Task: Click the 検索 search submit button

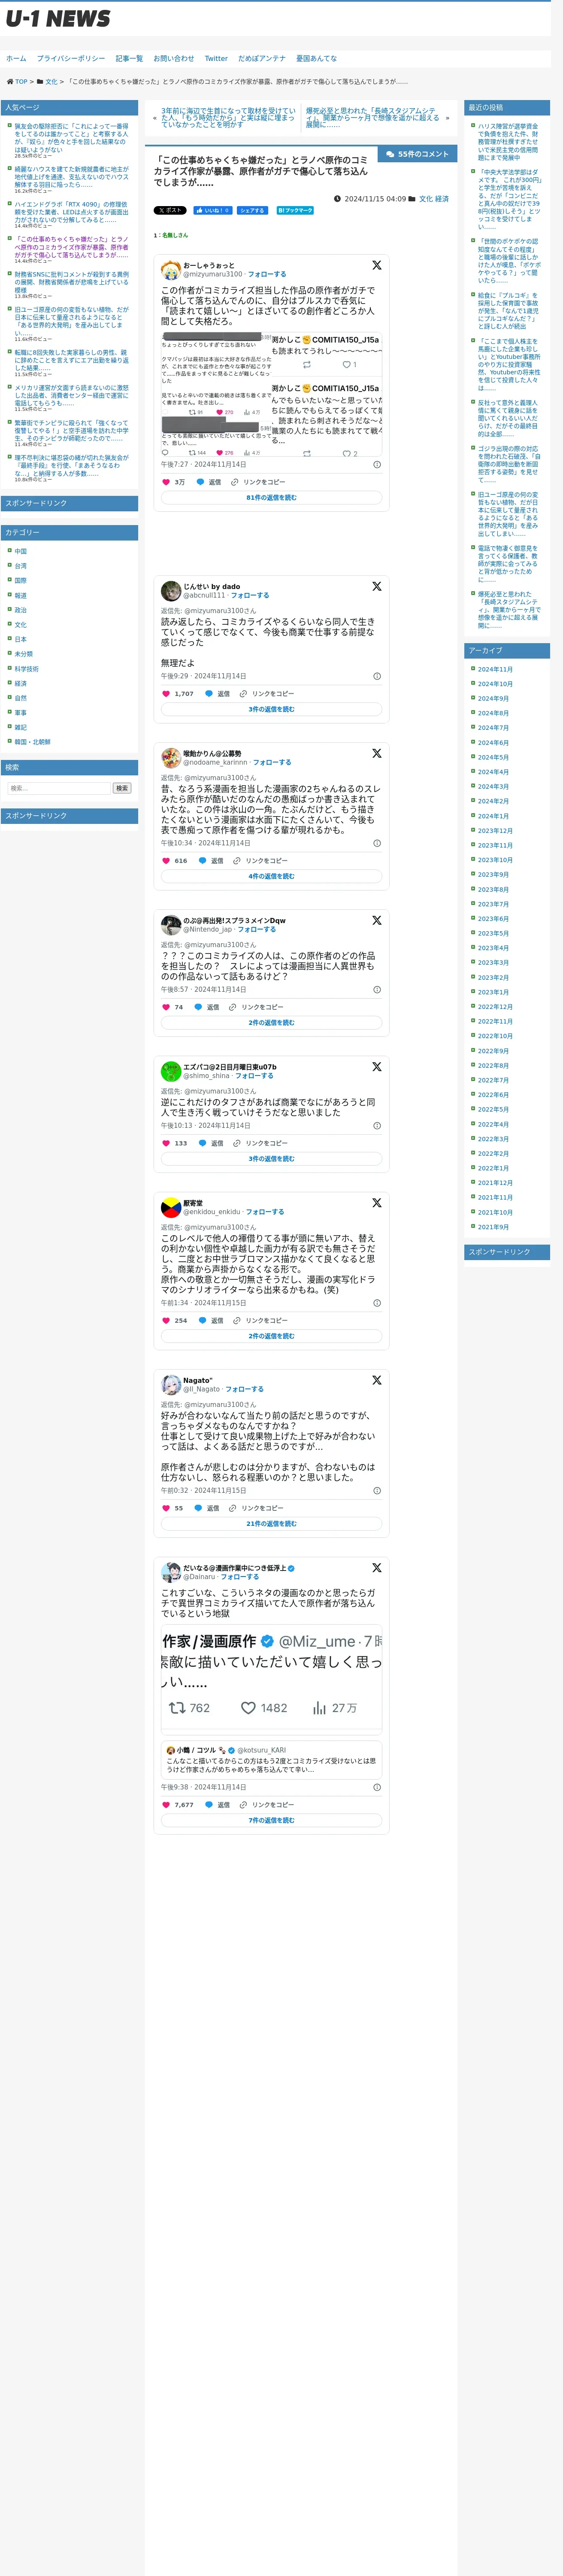Action: click(x=121, y=788)
